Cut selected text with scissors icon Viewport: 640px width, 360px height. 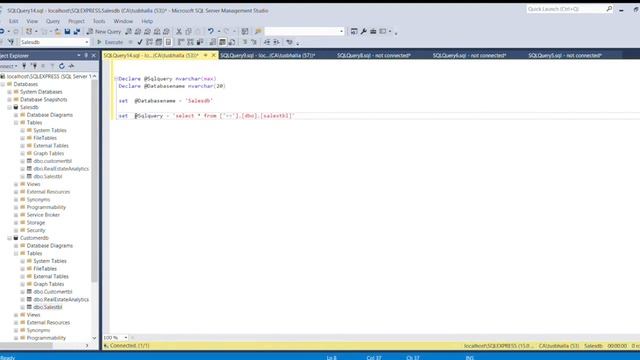(x=179, y=31)
